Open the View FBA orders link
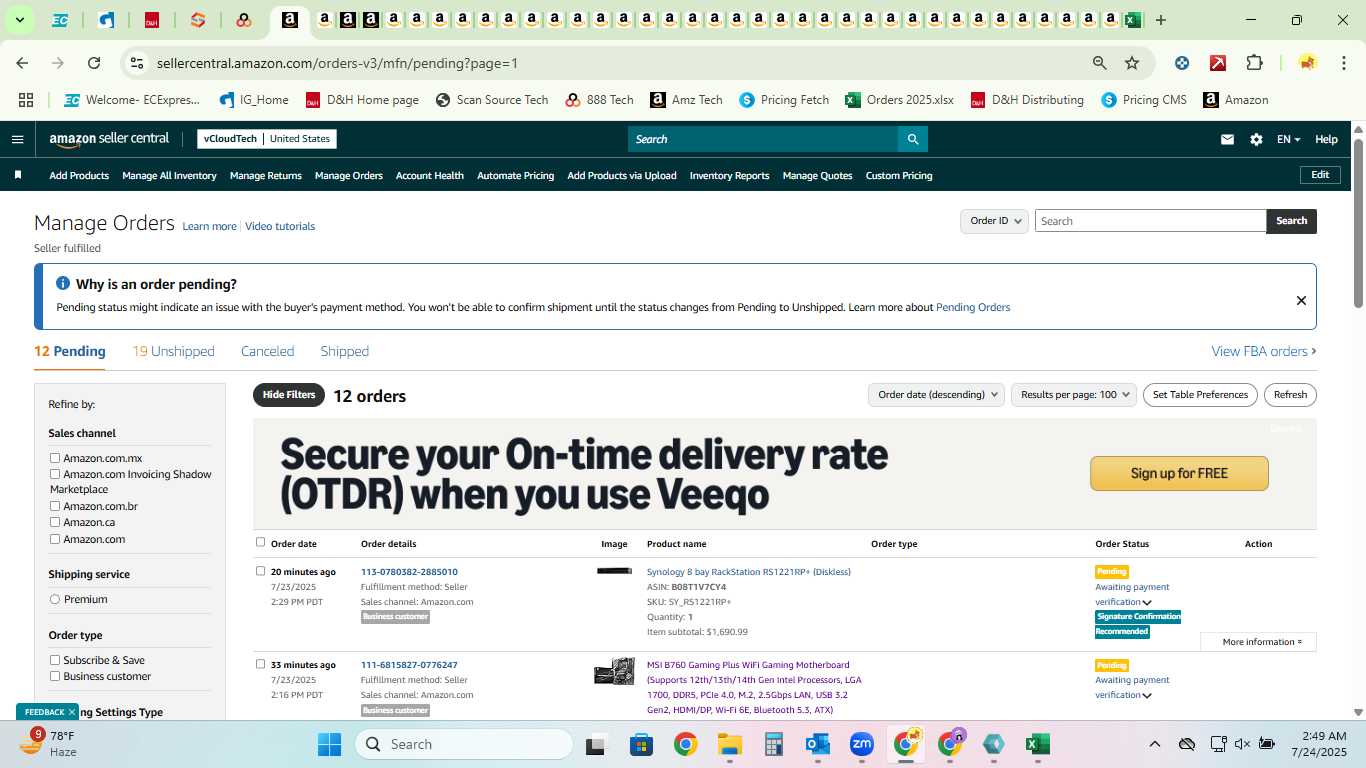 tap(1264, 351)
